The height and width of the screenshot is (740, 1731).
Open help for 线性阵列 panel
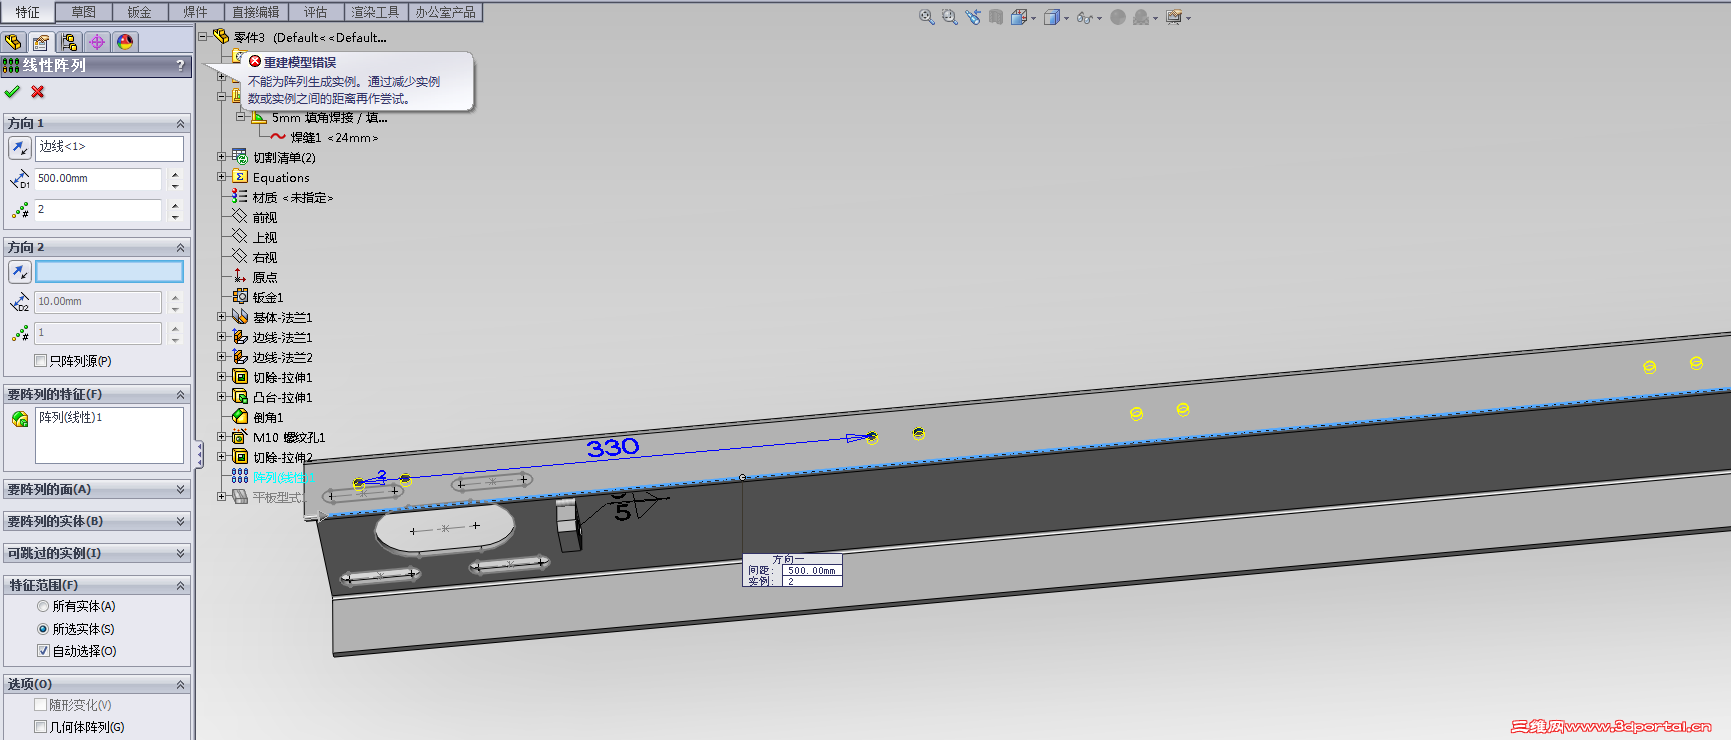181,65
